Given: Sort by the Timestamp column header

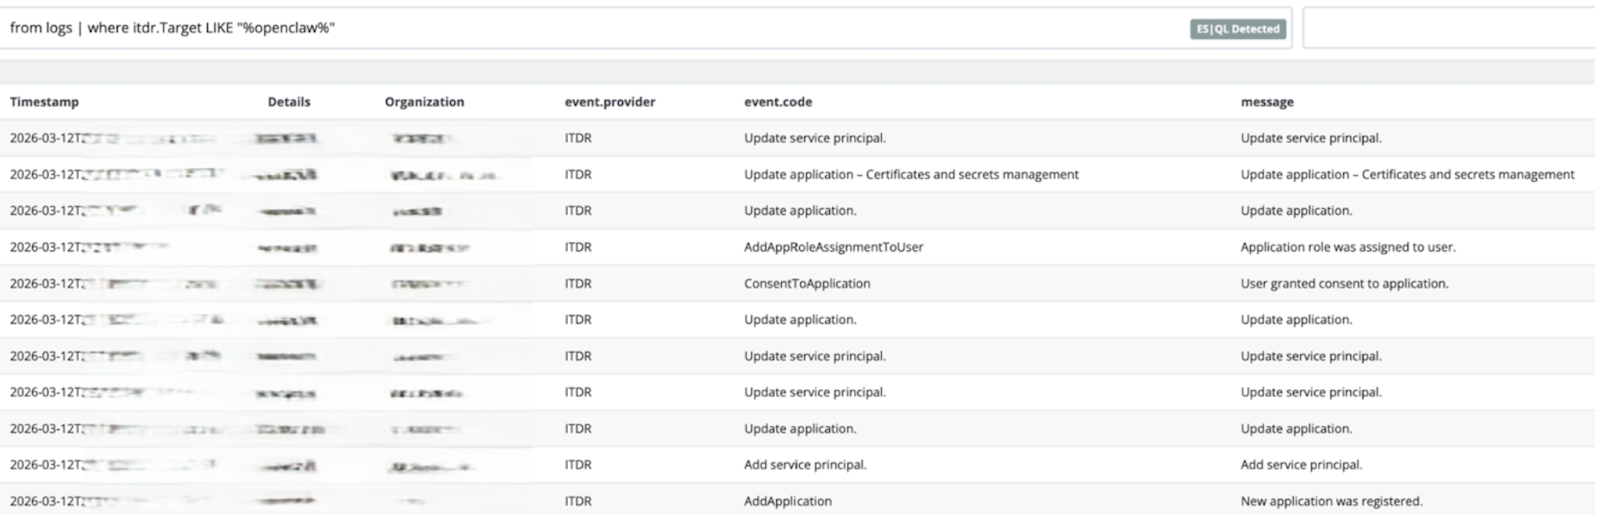Looking at the screenshot, I should click(x=44, y=102).
